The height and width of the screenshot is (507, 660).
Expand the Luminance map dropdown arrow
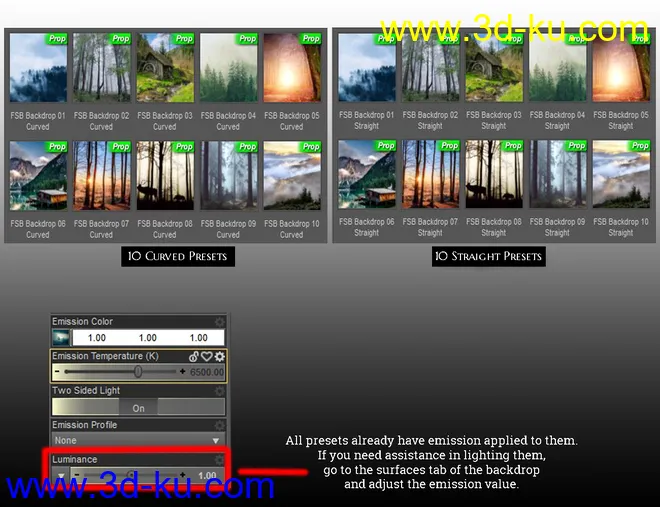tap(61, 476)
